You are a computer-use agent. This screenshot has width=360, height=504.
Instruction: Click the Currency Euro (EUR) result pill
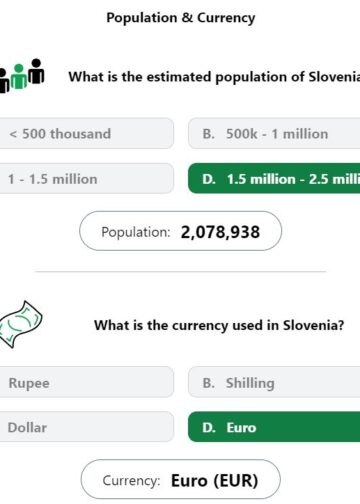(x=180, y=479)
